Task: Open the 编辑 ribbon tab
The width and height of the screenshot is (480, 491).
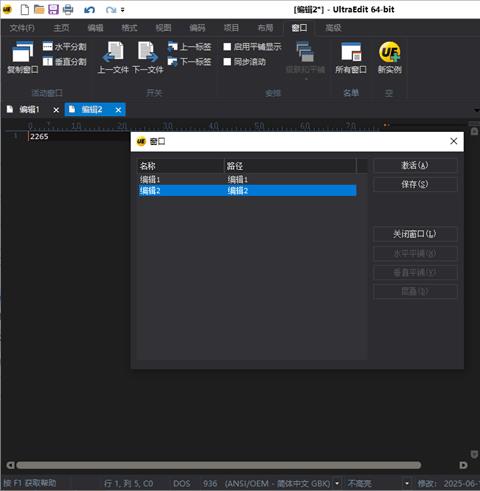Action: click(95, 28)
